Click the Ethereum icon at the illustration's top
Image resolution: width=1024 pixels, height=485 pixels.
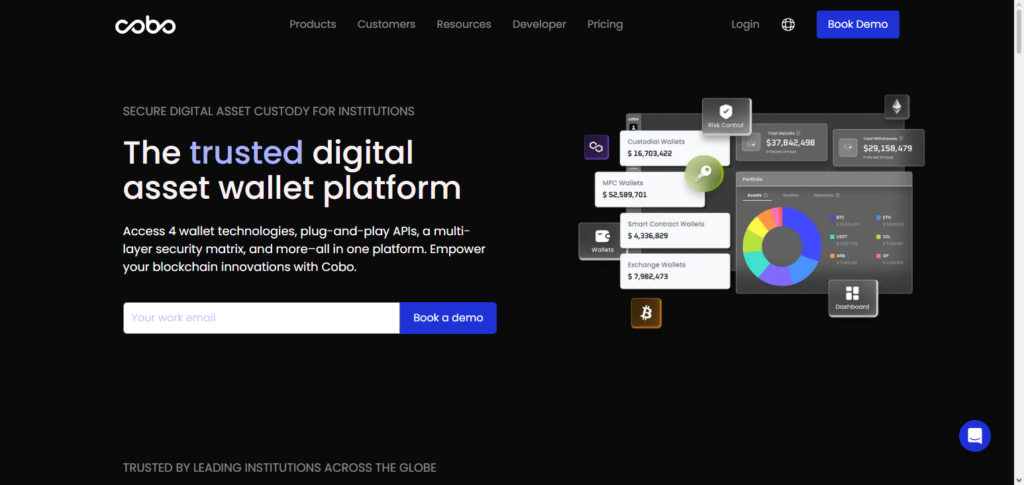pos(896,107)
